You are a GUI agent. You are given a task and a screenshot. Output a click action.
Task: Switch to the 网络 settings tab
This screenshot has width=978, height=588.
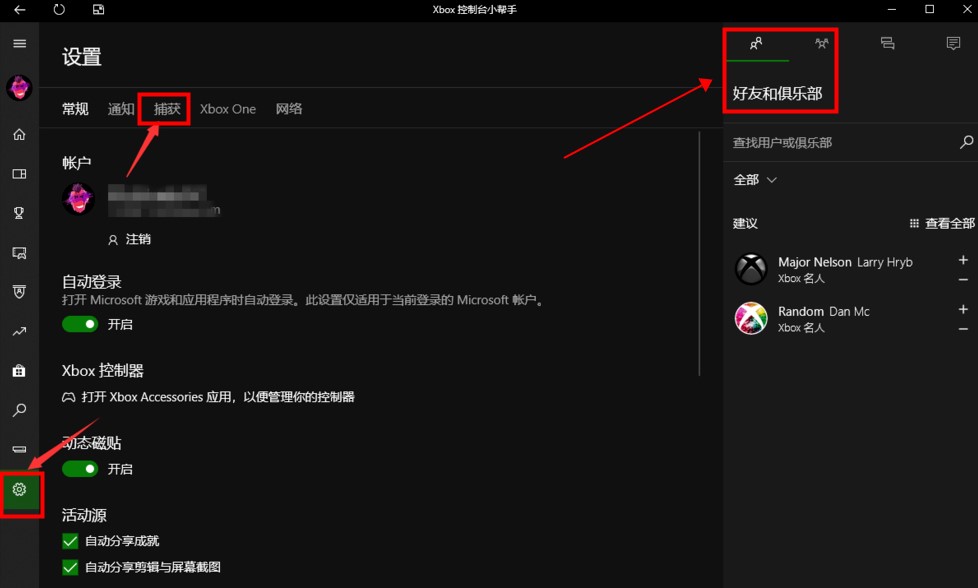[x=288, y=108]
